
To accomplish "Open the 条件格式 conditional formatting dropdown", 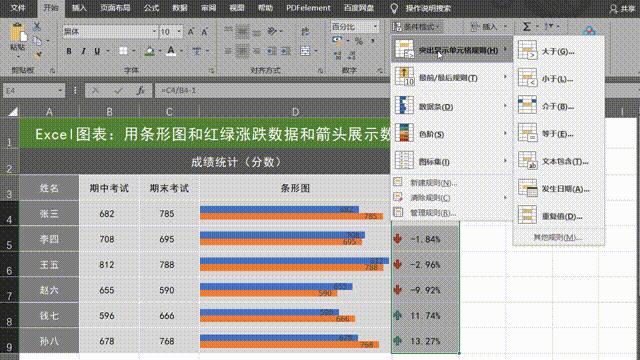I will (416, 27).
